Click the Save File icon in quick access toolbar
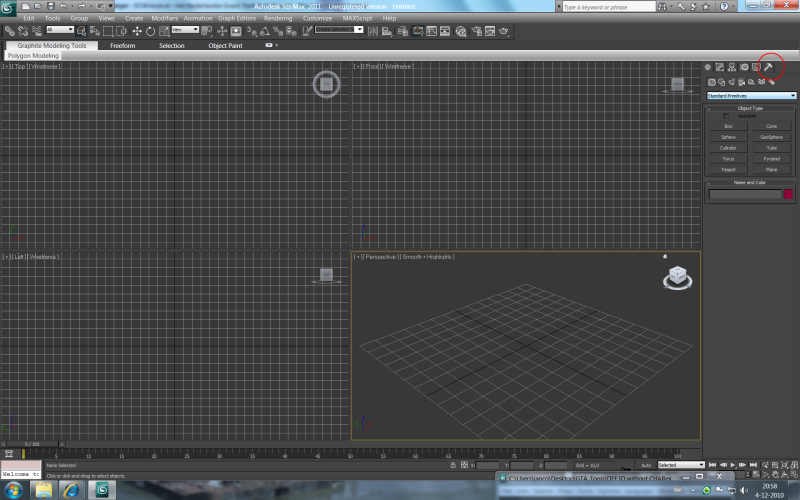The width and height of the screenshot is (800, 500). (51, 6)
